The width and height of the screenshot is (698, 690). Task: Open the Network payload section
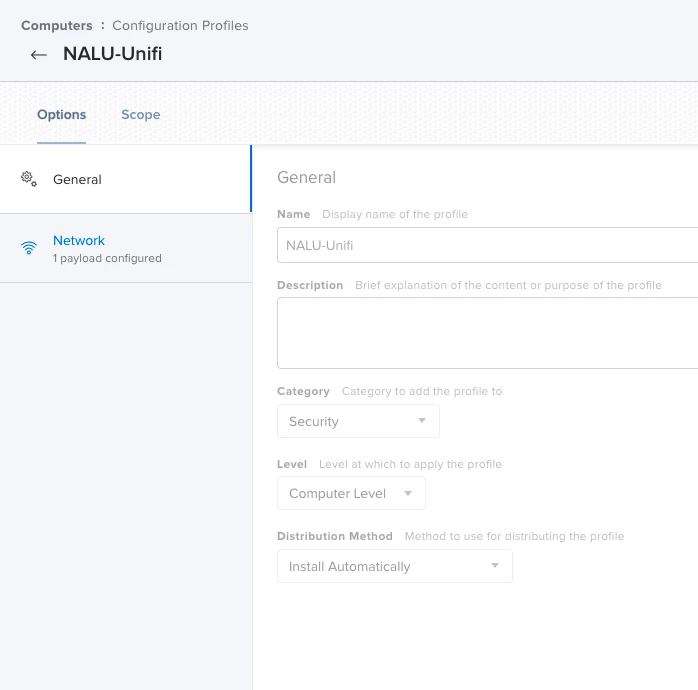(126, 248)
